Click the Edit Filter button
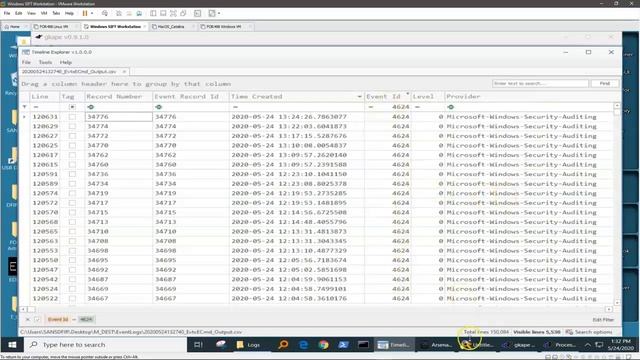 click(603, 320)
